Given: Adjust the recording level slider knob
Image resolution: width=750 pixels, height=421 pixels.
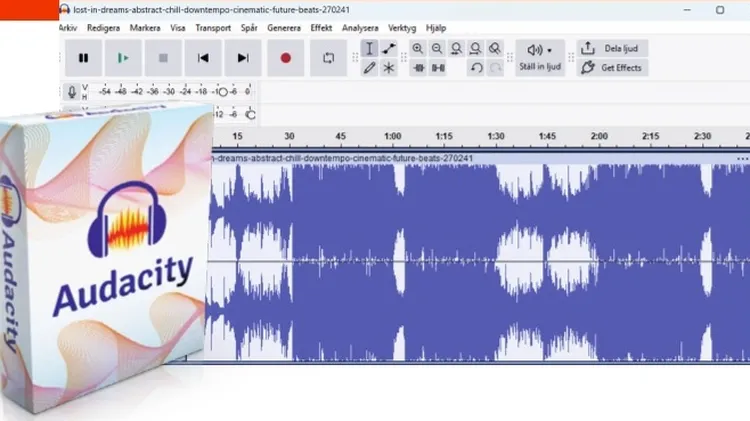Looking at the screenshot, I should pyautogui.click(x=222, y=92).
